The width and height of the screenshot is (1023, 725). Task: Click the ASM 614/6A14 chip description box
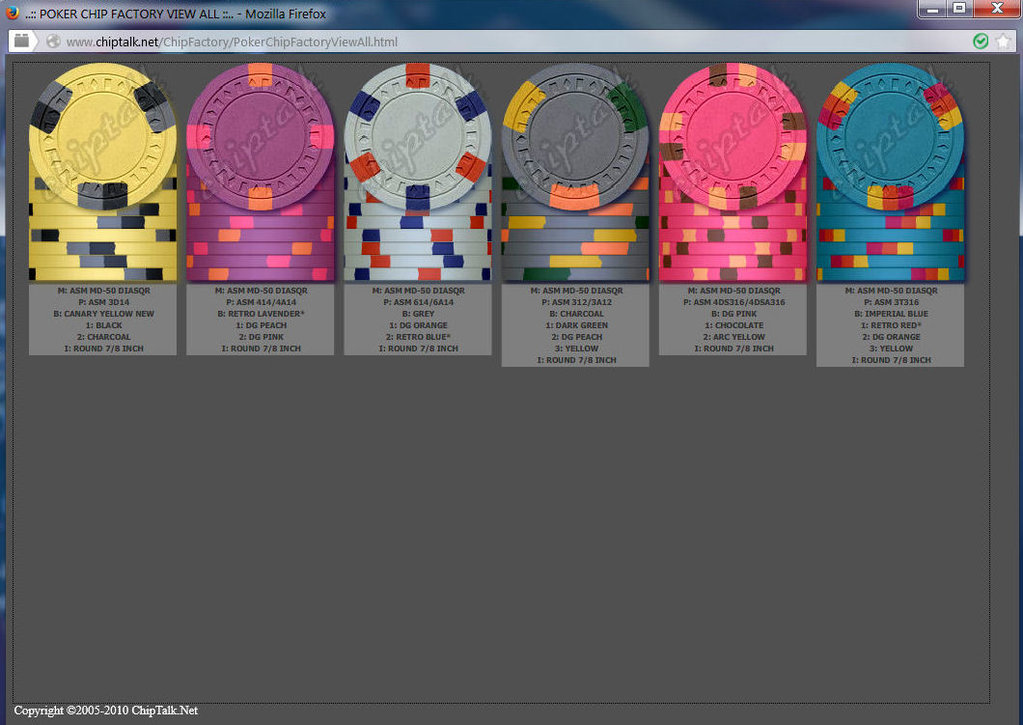pyautogui.click(x=417, y=319)
